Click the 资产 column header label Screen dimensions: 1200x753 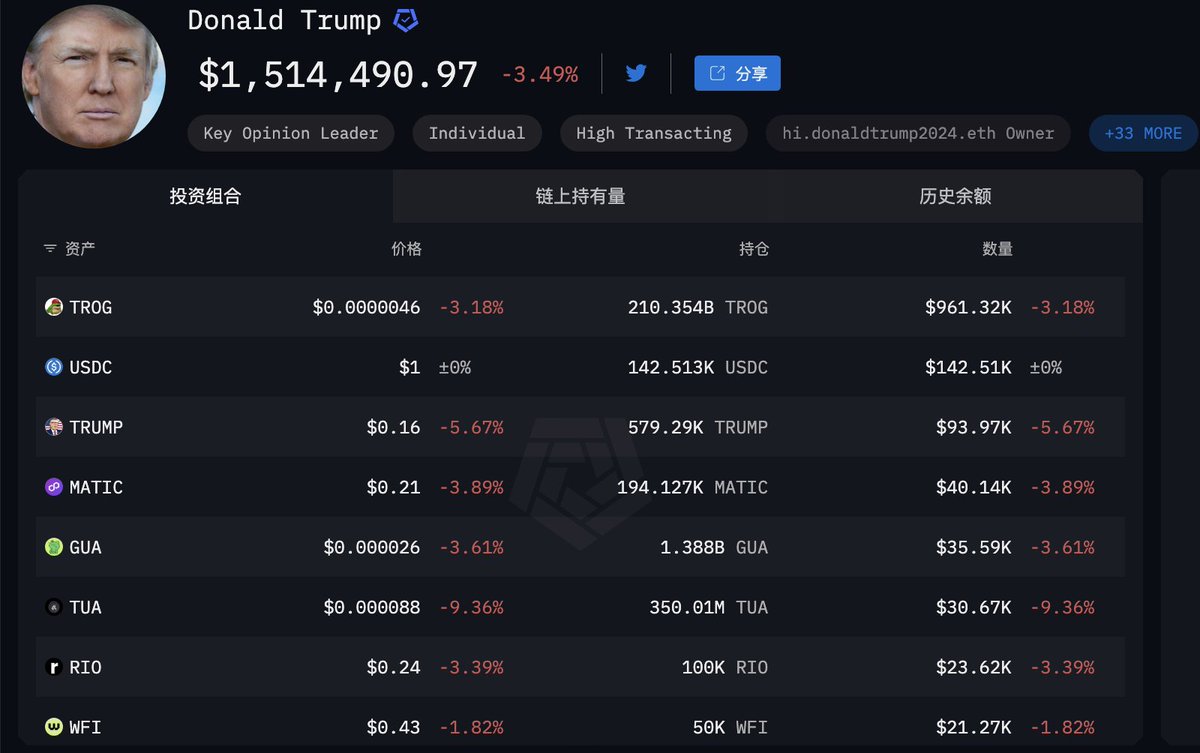click(80, 249)
